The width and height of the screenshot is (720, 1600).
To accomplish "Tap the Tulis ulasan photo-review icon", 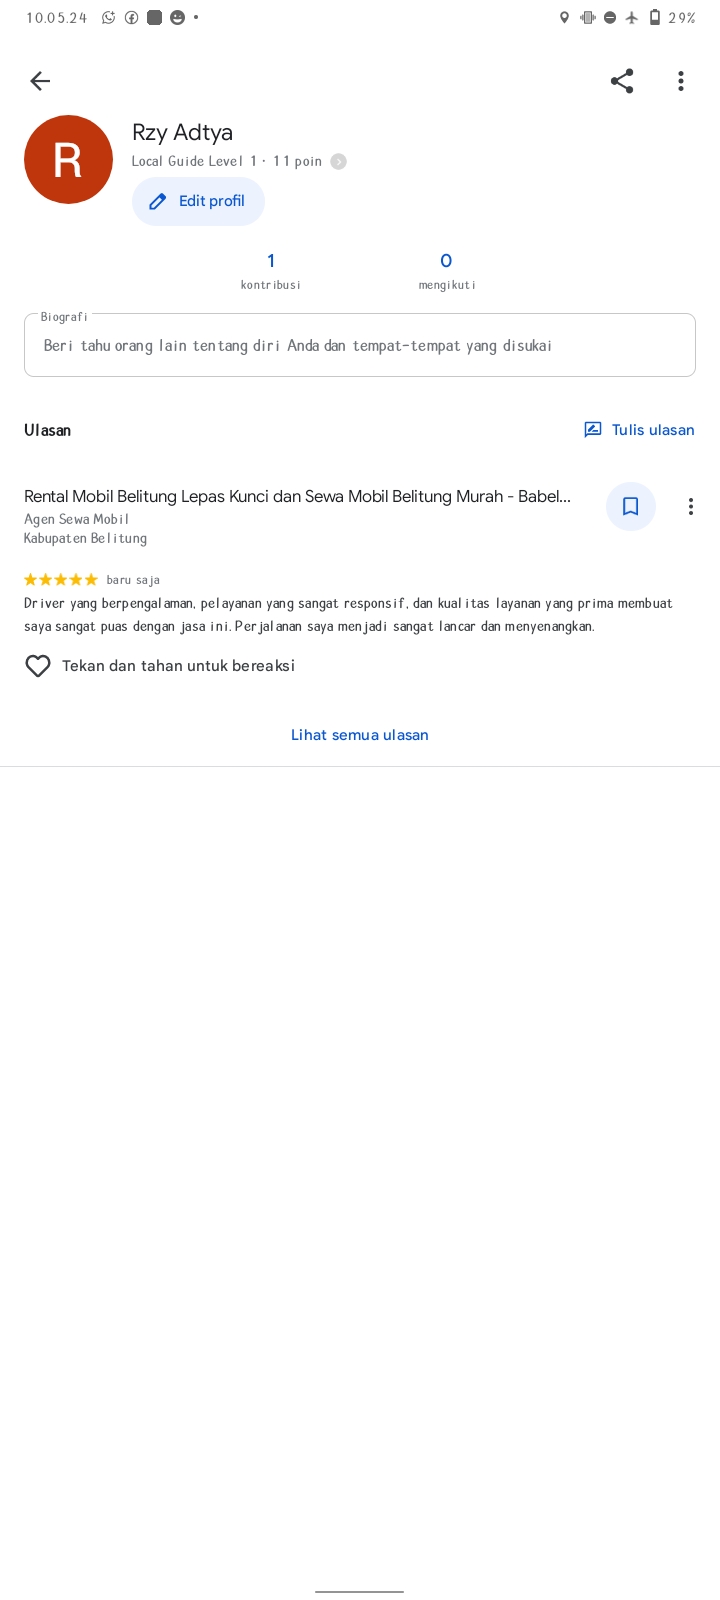I will tap(593, 430).
